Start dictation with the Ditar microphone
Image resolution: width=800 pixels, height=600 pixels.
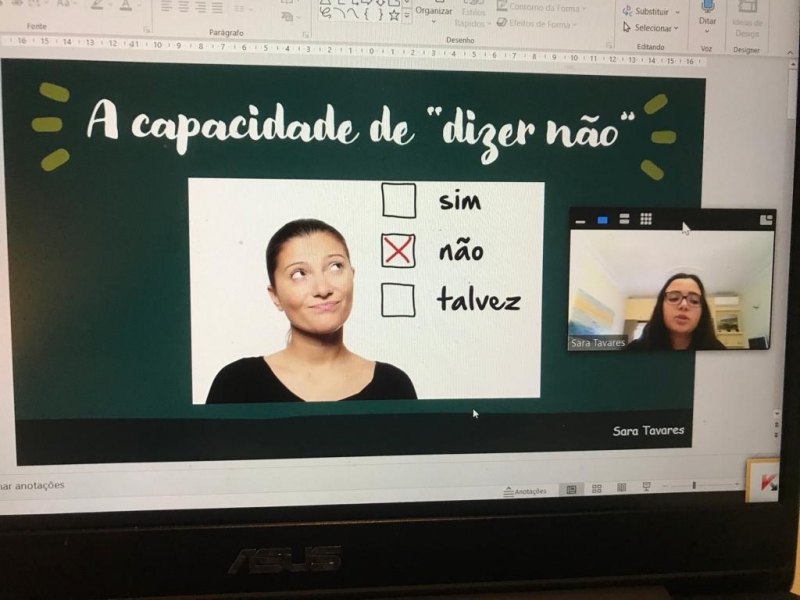click(x=707, y=6)
